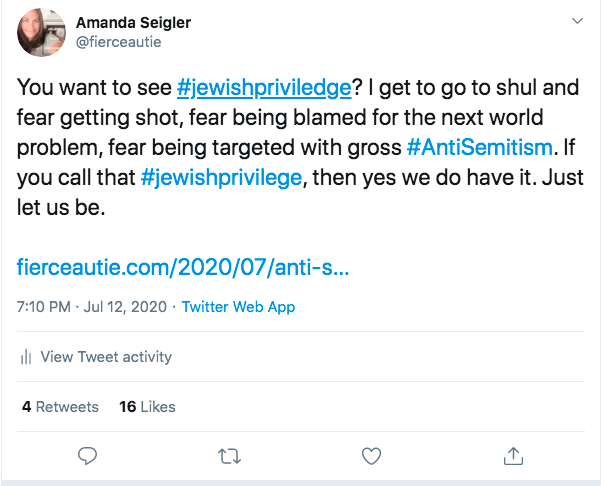This screenshot has width=604, height=486.
Task: Click the word AntiSemitism in the tweet
Action: coord(487,148)
